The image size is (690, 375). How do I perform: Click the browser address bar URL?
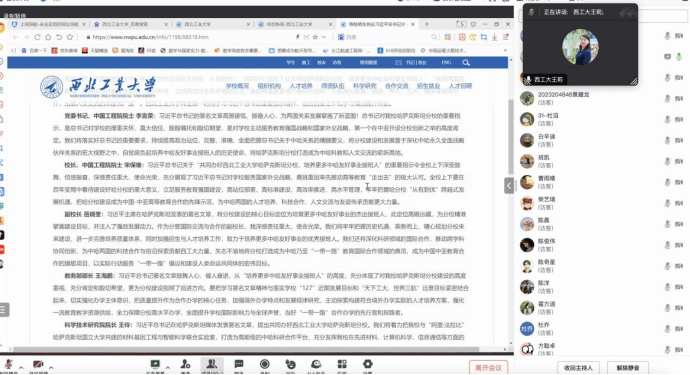[150, 37]
